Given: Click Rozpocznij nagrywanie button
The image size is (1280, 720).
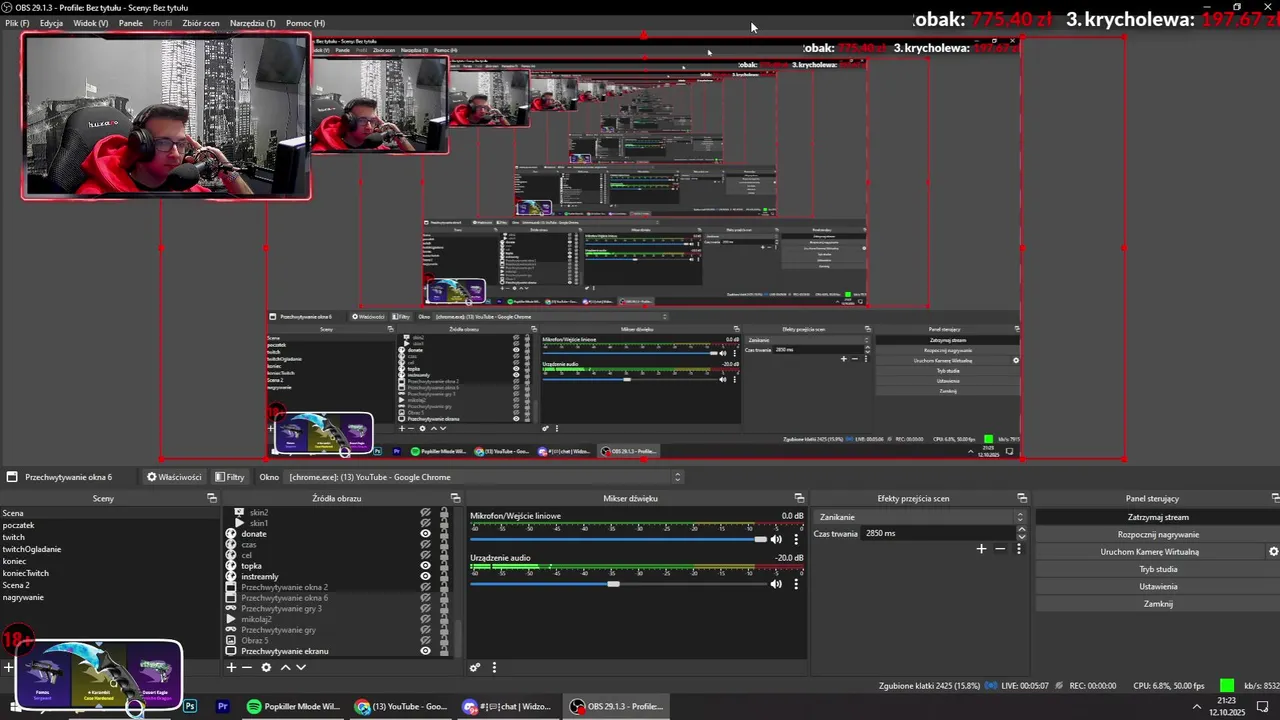Looking at the screenshot, I should click(1158, 534).
